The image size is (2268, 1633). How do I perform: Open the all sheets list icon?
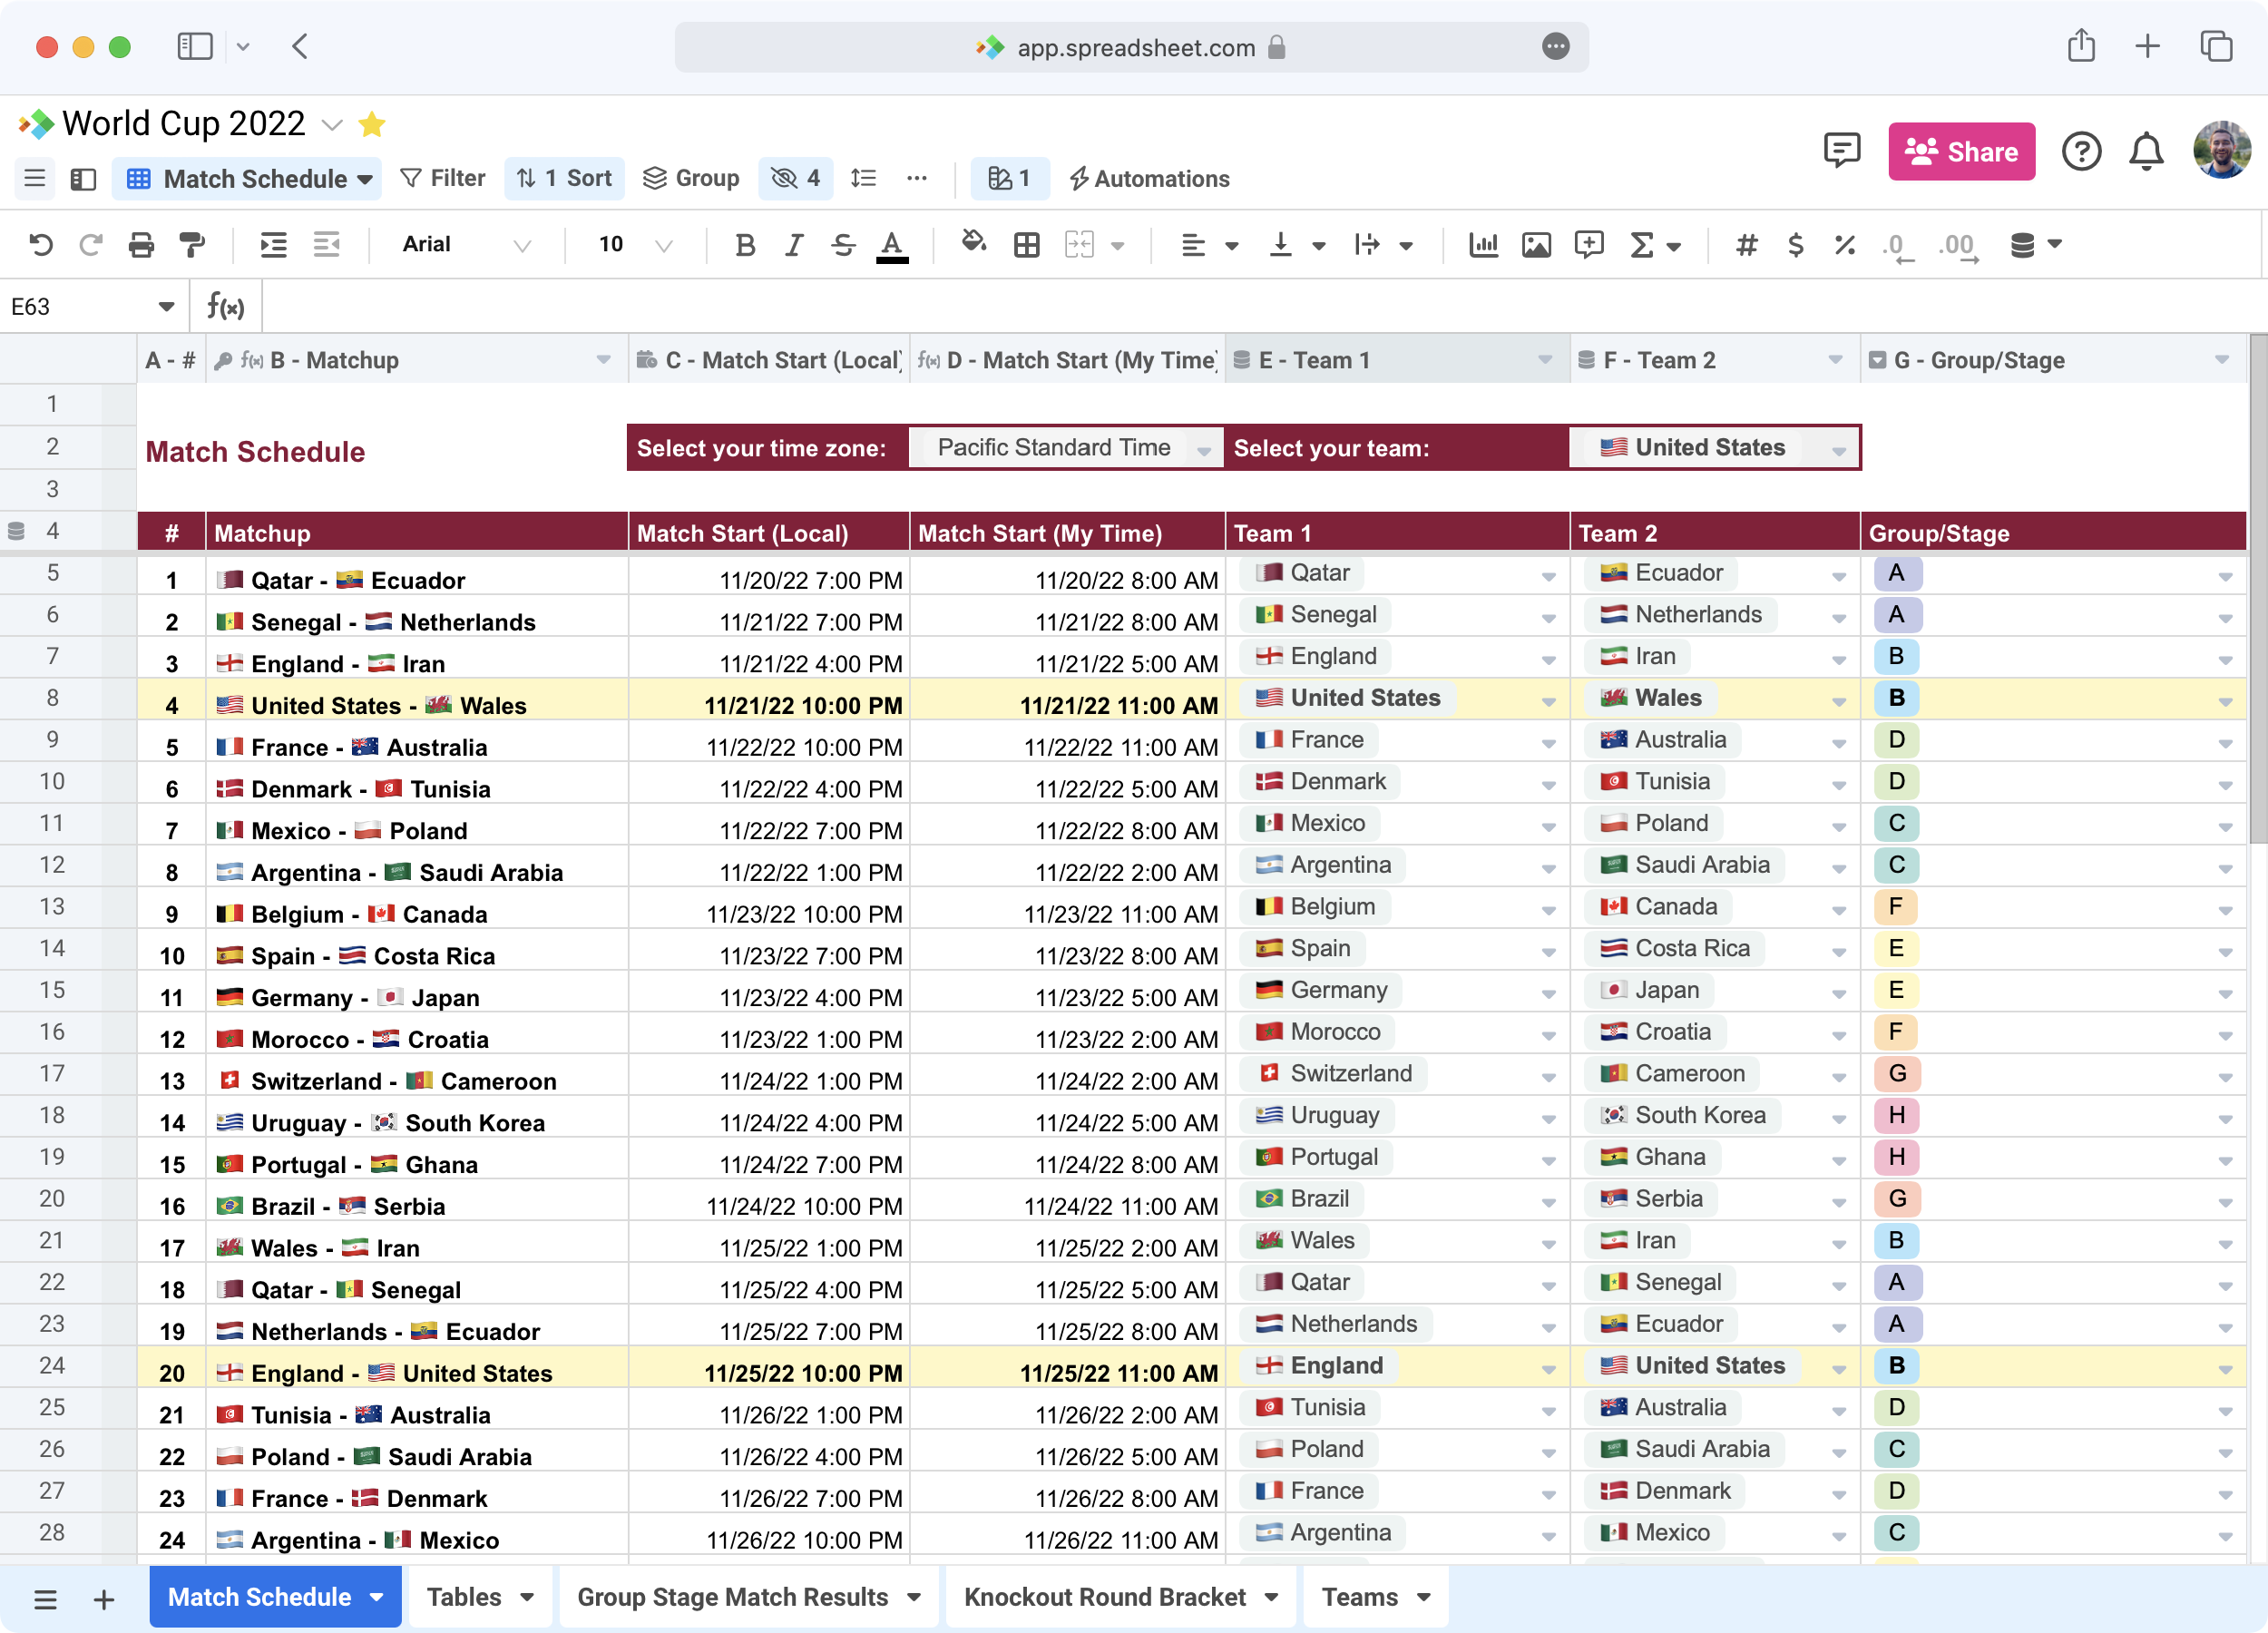click(x=45, y=1599)
